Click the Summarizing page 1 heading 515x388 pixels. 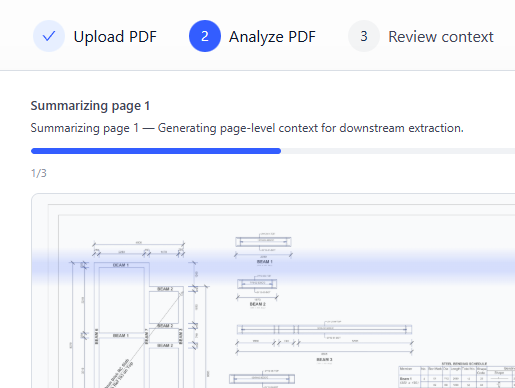coord(90,106)
